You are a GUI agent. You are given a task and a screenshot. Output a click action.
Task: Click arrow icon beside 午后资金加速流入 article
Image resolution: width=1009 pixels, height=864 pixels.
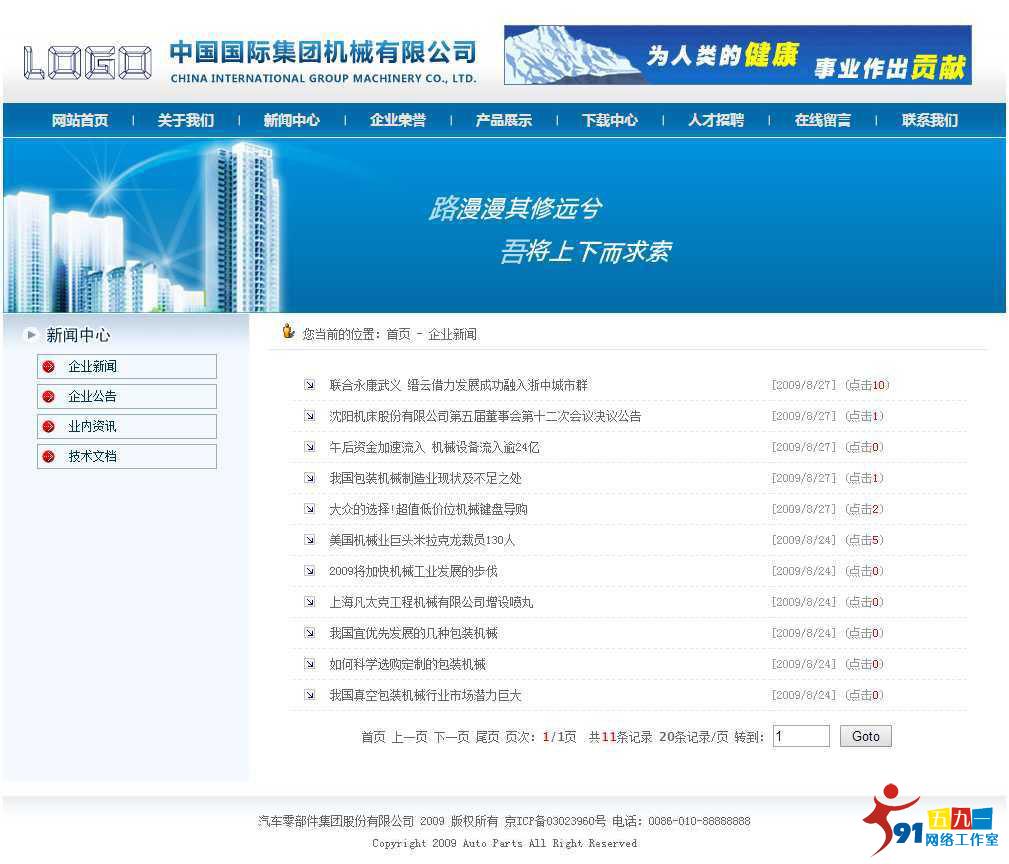310,447
